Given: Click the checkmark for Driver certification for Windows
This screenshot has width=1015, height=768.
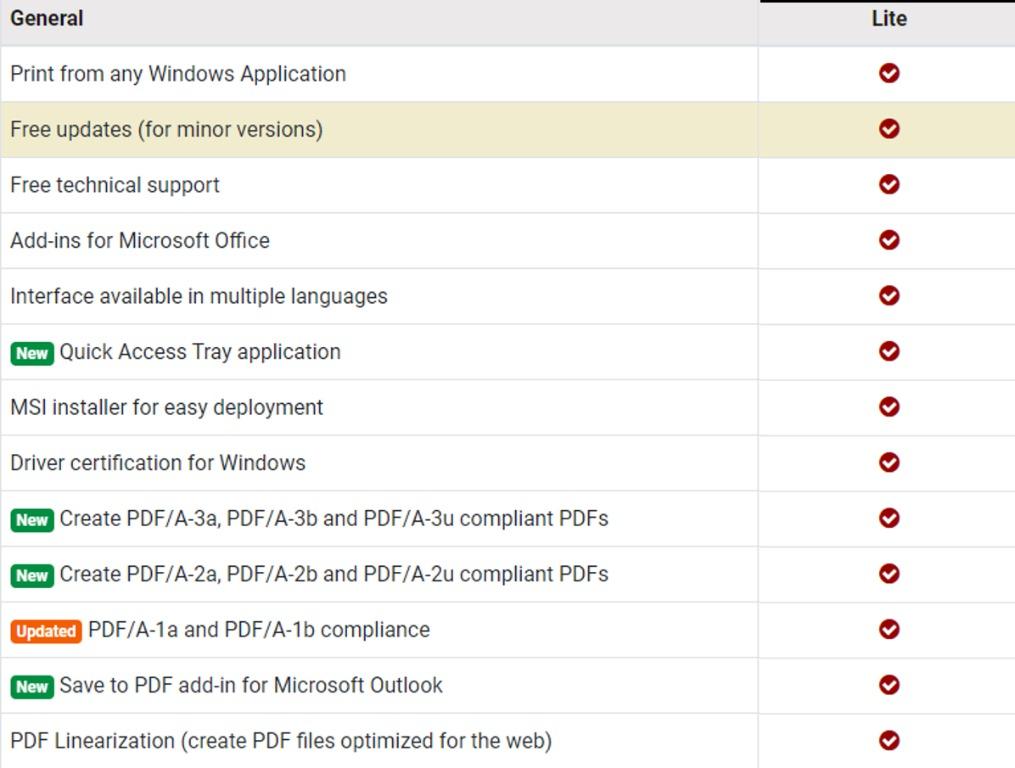Looking at the screenshot, I should [x=888, y=463].
